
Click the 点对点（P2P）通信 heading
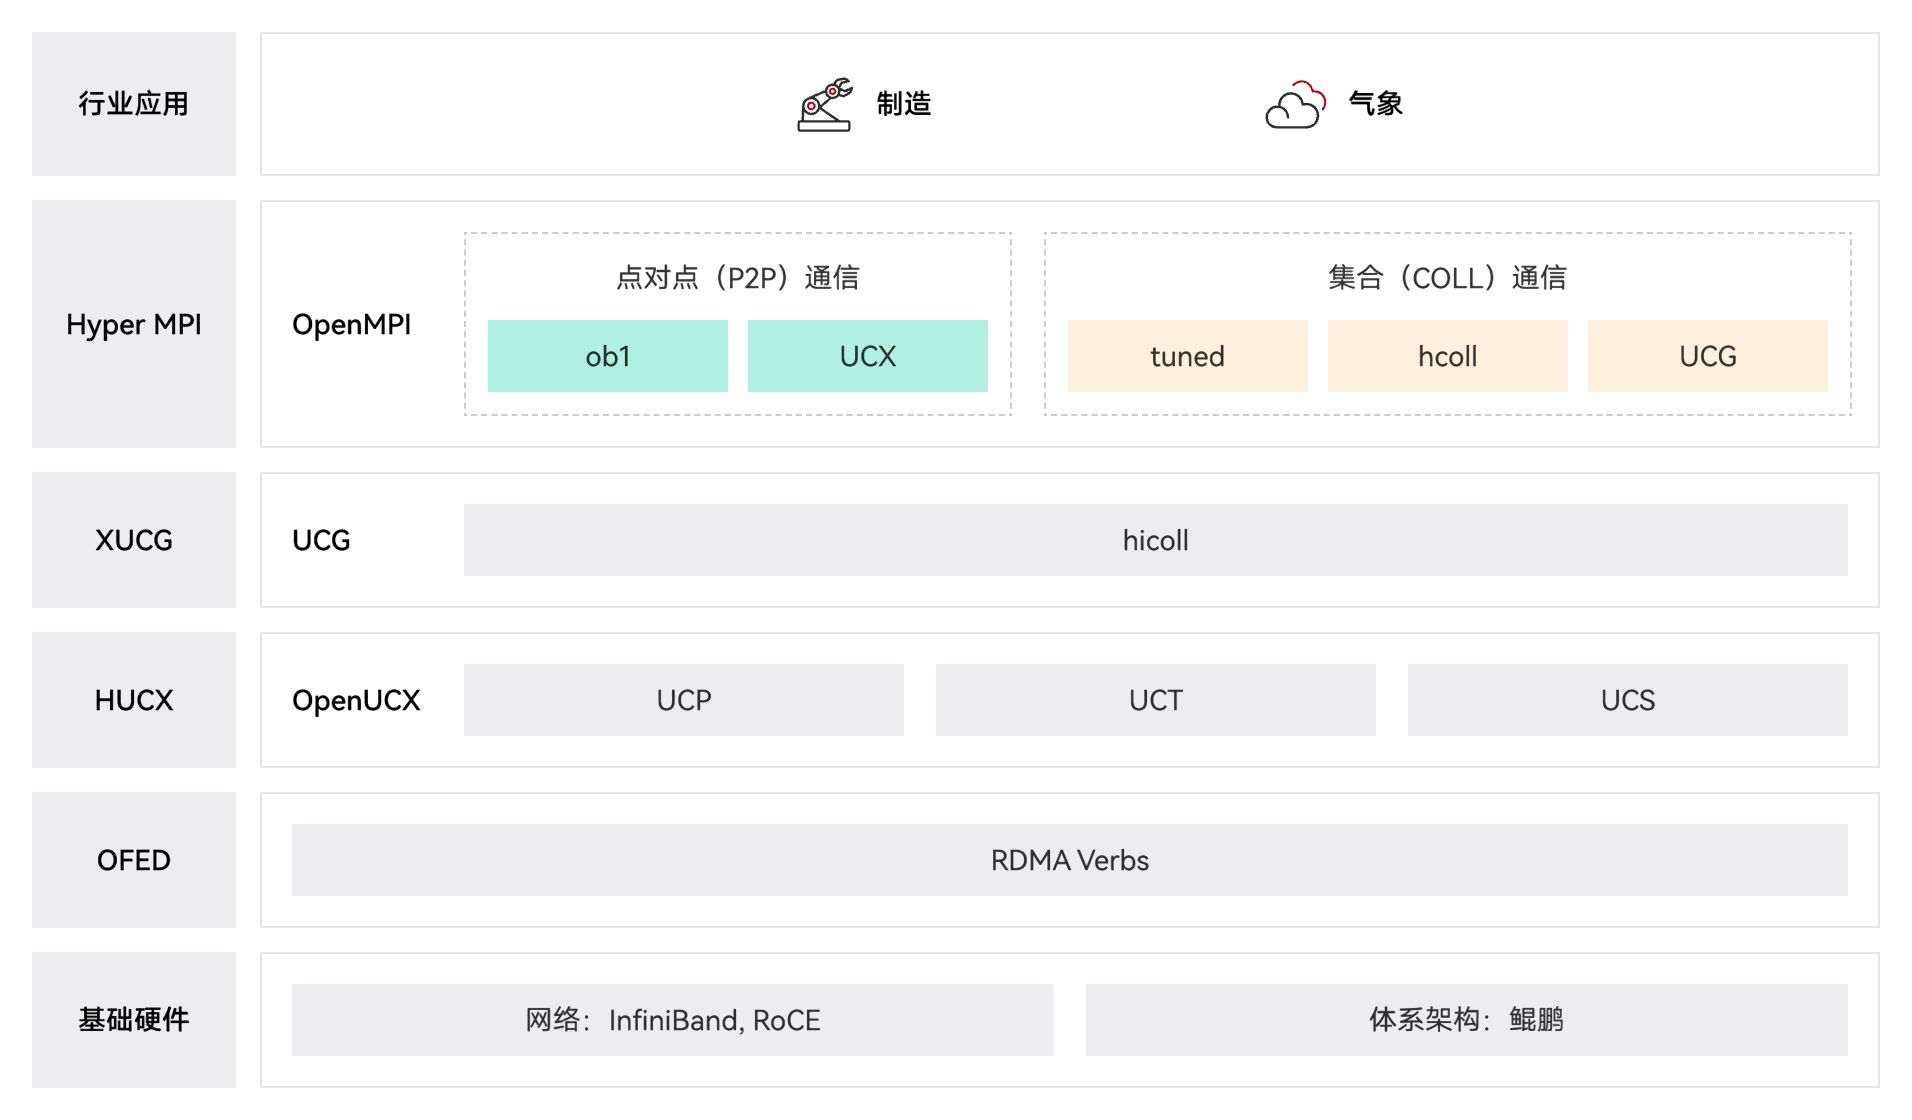pyautogui.click(x=738, y=277)
